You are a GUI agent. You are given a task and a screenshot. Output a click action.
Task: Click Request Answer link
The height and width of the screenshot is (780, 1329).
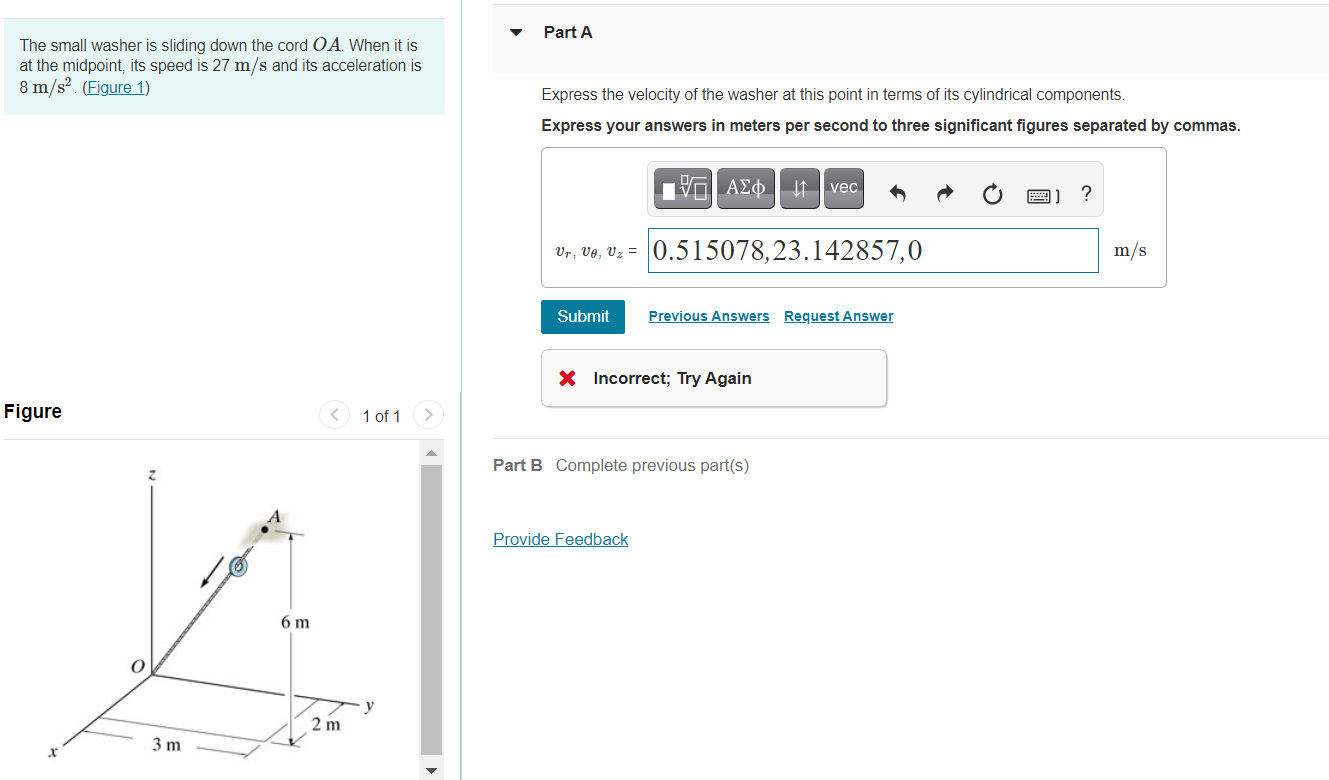839,316
